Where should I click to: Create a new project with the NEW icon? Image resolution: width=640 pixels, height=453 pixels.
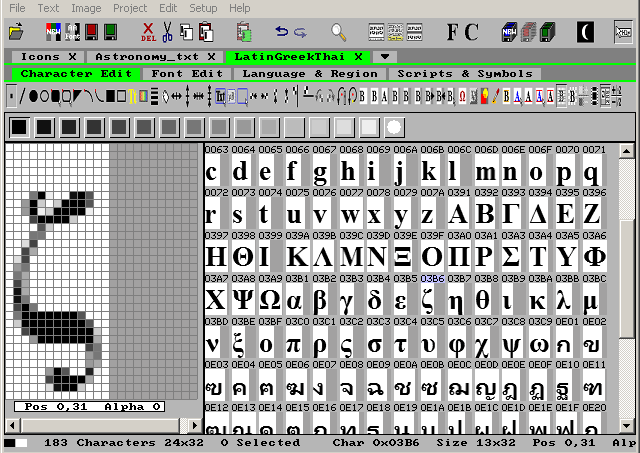point(53,32)
